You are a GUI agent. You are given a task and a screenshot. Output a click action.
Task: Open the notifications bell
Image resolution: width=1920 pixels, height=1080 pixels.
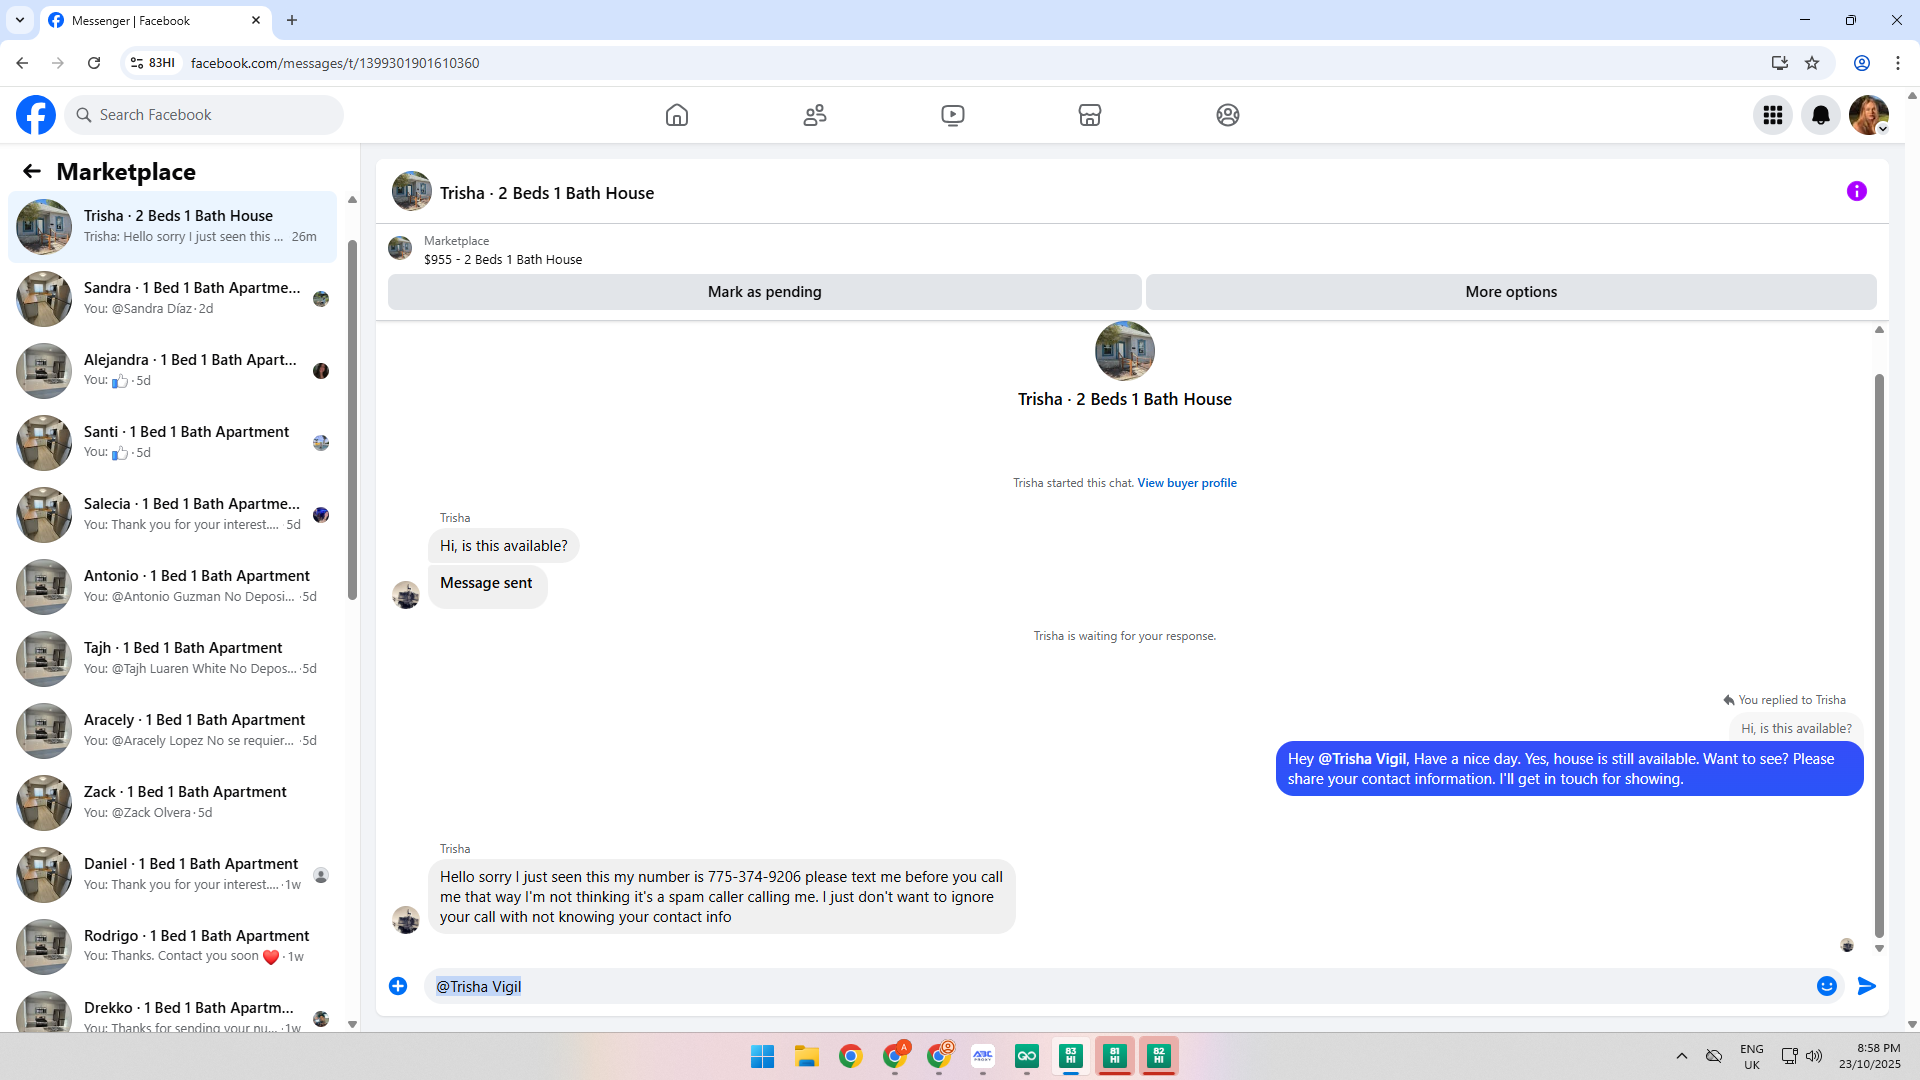(1821, 115)
